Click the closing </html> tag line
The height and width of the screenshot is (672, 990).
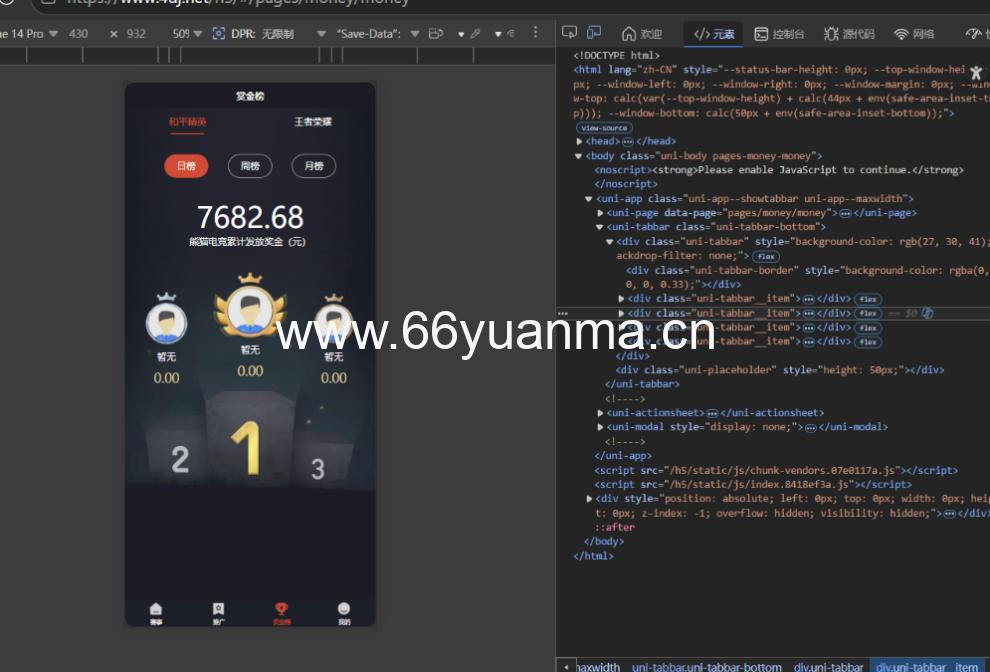click(x=593, y=556)
